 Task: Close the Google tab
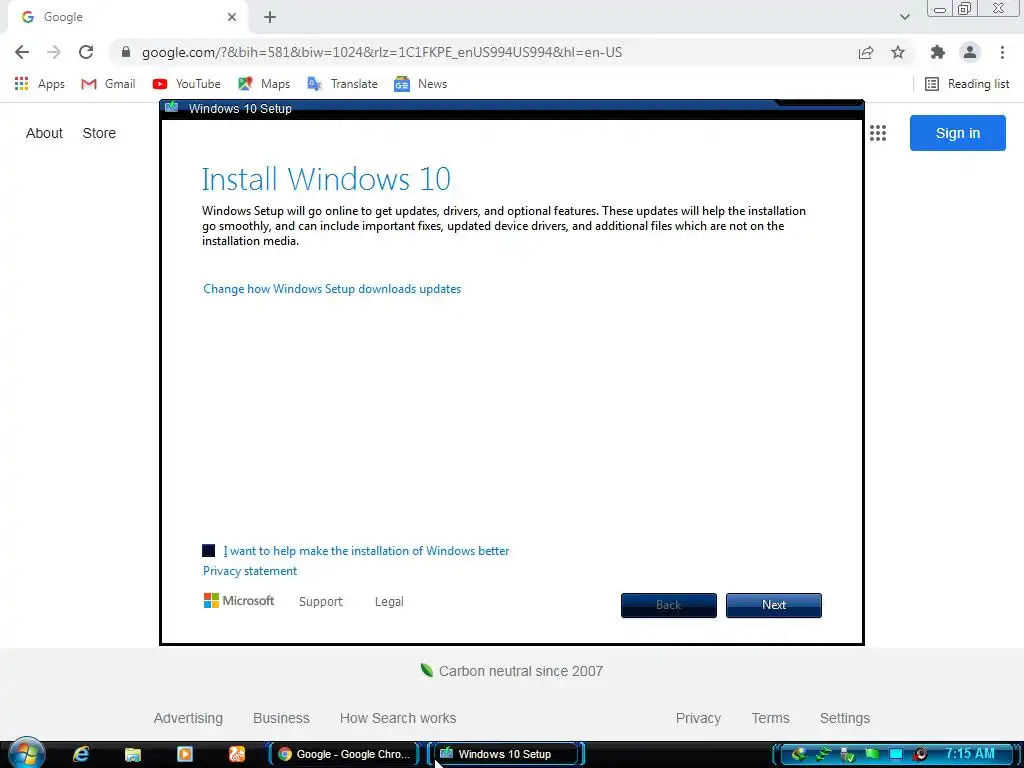(x=232, y=17)
